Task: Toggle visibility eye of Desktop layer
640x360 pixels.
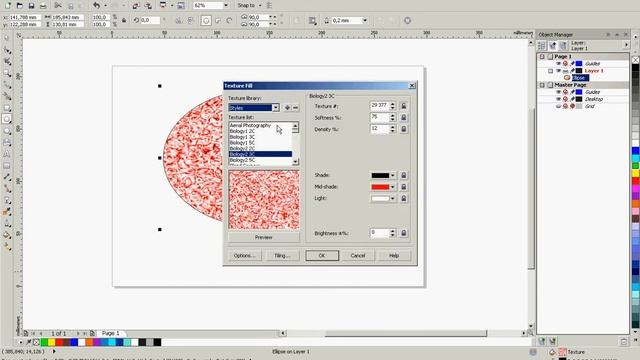Action: tap(558, 99)
